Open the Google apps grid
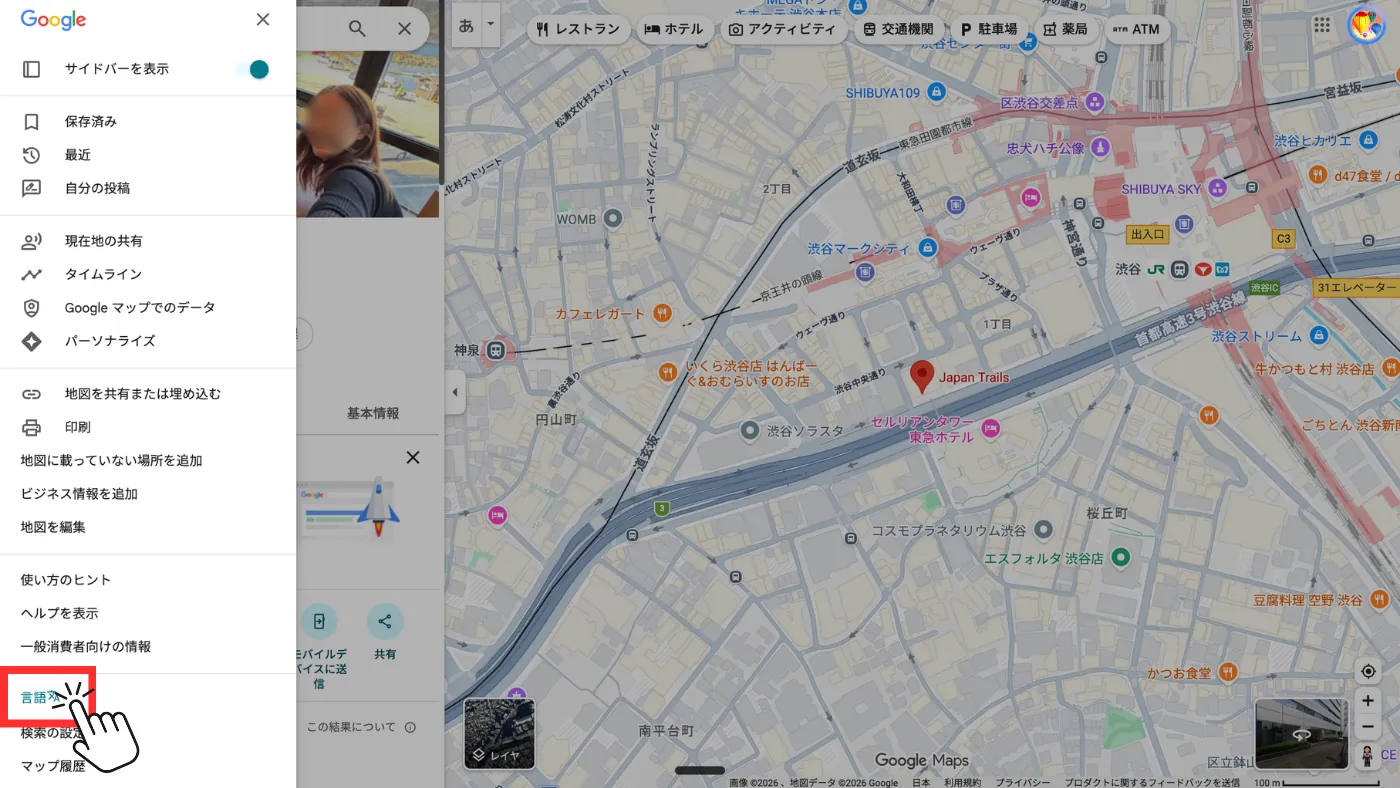Image resolution: width=1400 pixels, height=788 pixels. click(1322, 25)
